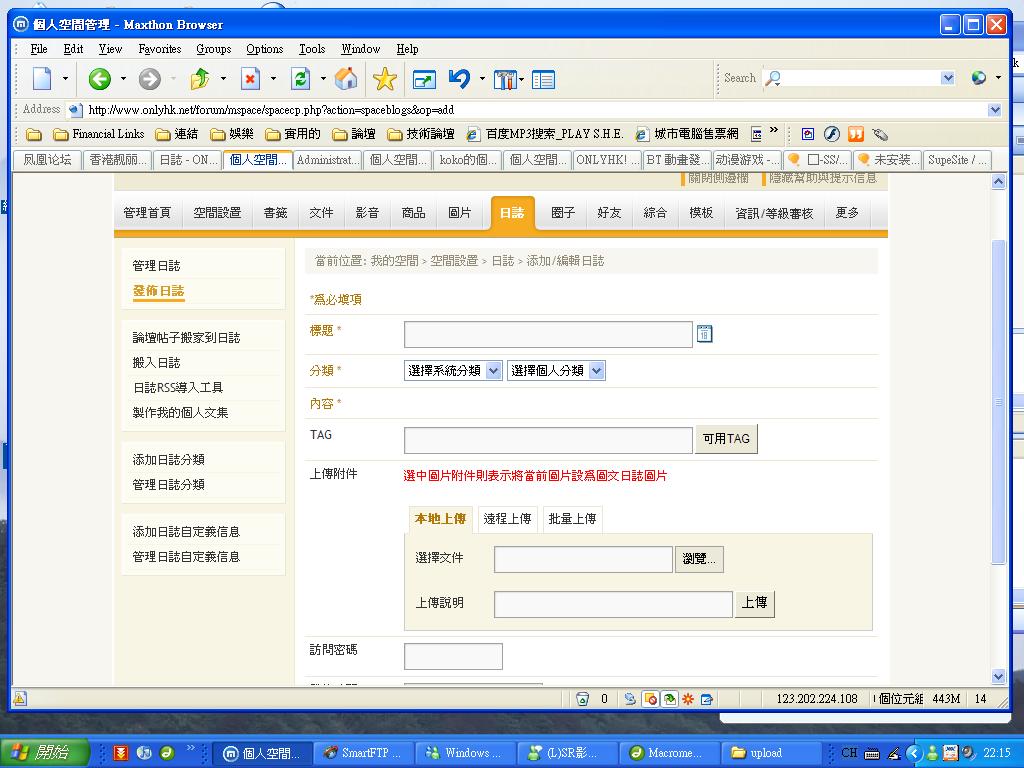
Task: Click 隱藏幫助與提示信息 link
Action: 823,178
